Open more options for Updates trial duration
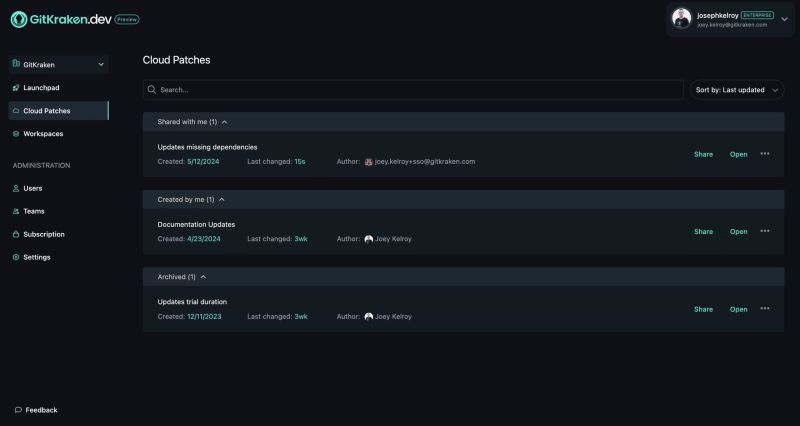 tap(765, 309)
